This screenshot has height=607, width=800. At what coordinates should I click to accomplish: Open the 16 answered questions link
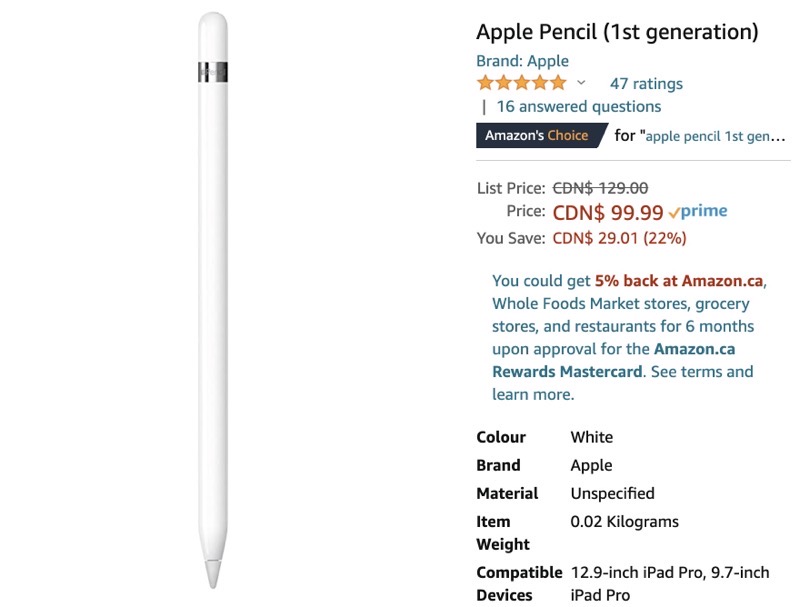[578, 107]
